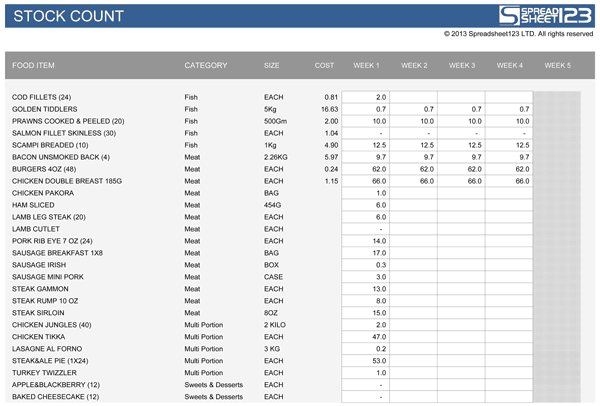Screen dimensions: 600x406
Task: Click cost 5.97 for BACON UNSMOKED BACK
Action: 331,157
